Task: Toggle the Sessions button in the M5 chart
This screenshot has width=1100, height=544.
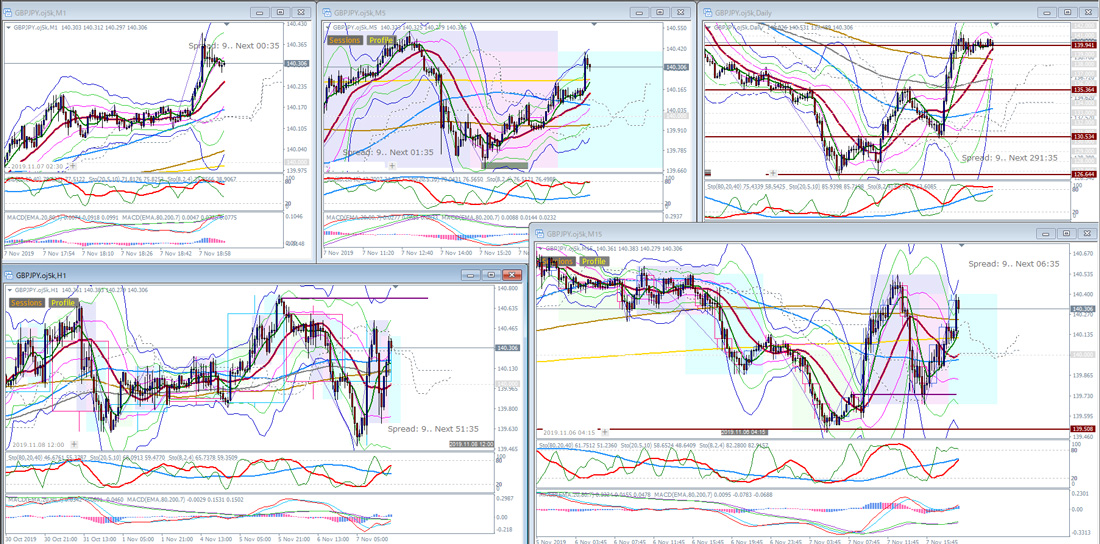Action: point(344,40)
